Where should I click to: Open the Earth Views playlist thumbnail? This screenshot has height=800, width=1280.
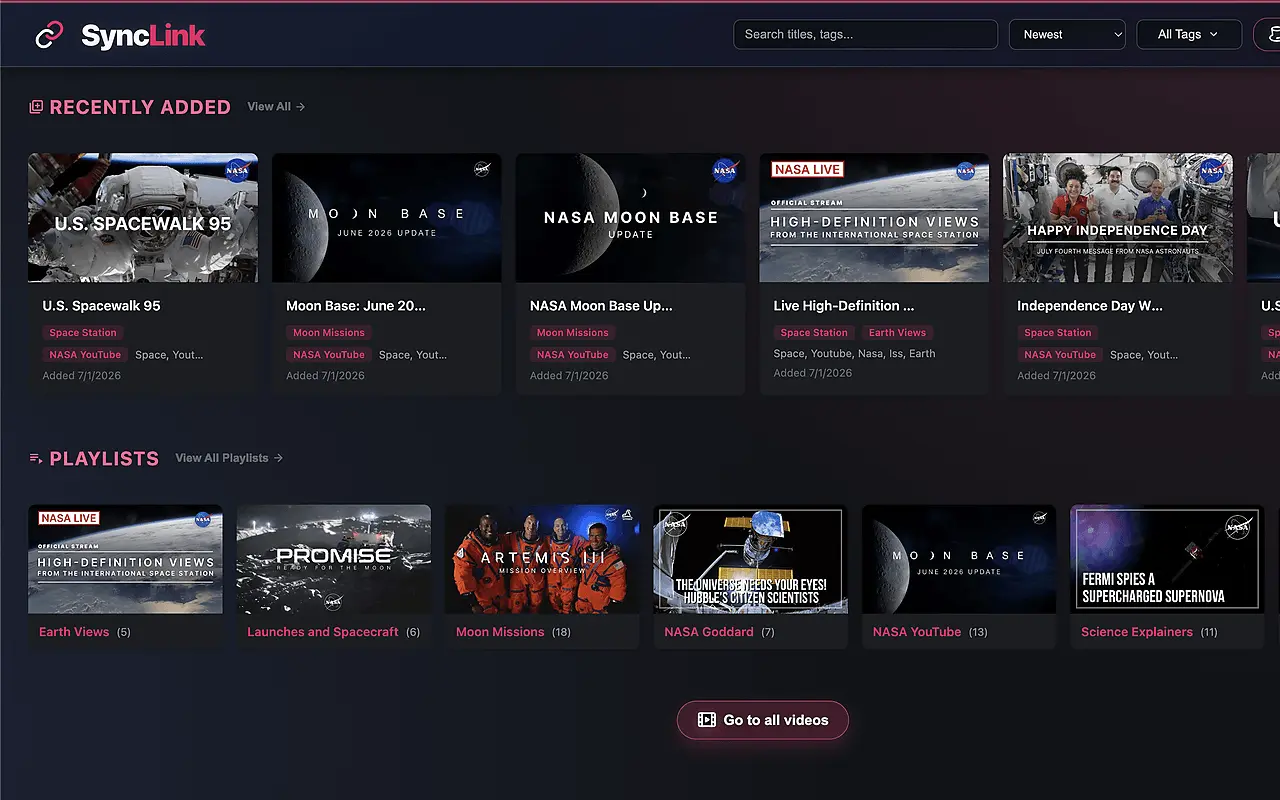(x=126, y=559)
